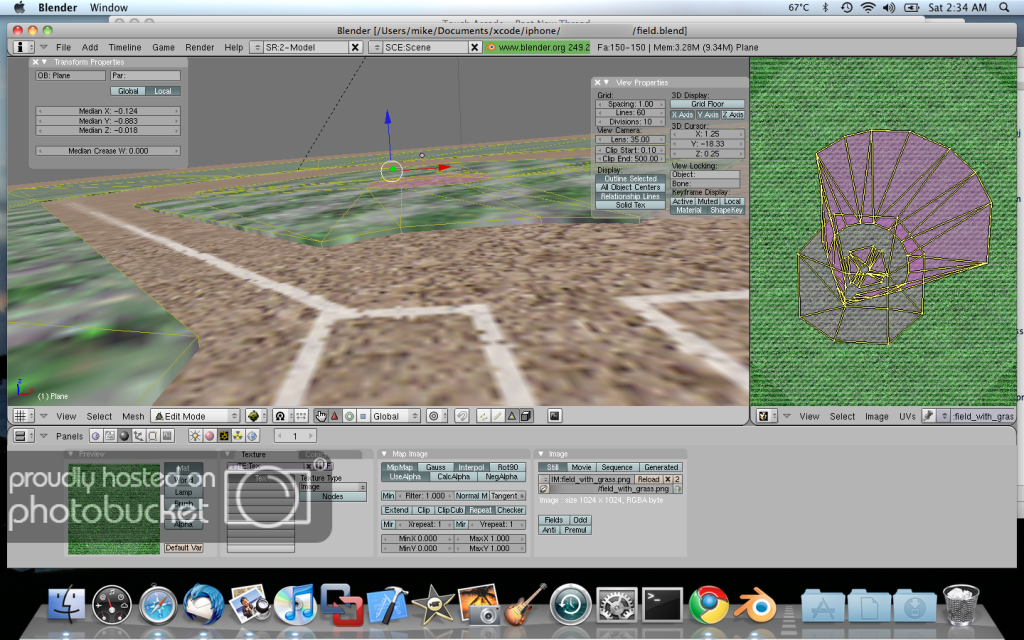Screen dimensions: 1024x640
Task: Toggle the Interpol option
Action: tap(471, 468)
